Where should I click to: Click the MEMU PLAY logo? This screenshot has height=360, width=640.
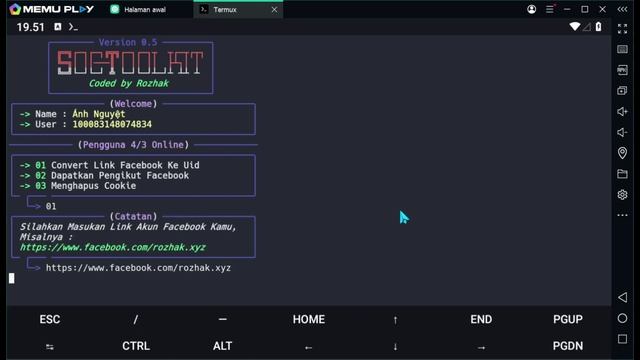(x=52, y=9)
